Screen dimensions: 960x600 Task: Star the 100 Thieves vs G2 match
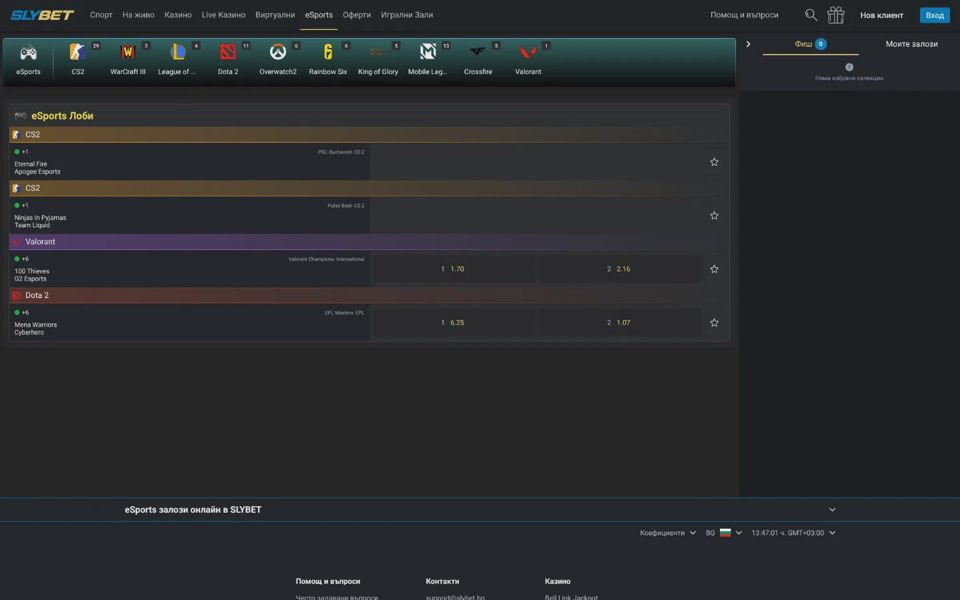pos(714,269)
